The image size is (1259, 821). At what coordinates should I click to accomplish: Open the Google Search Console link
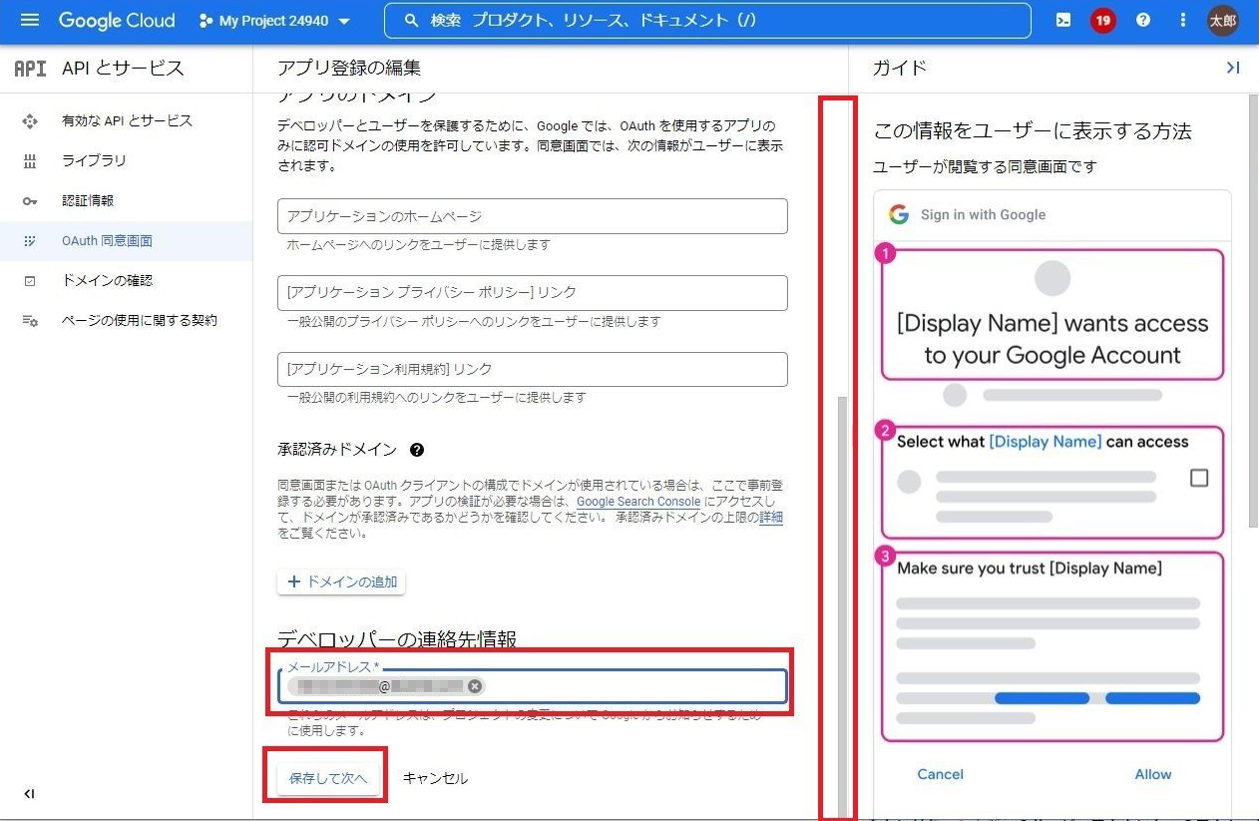pos(638,502)
